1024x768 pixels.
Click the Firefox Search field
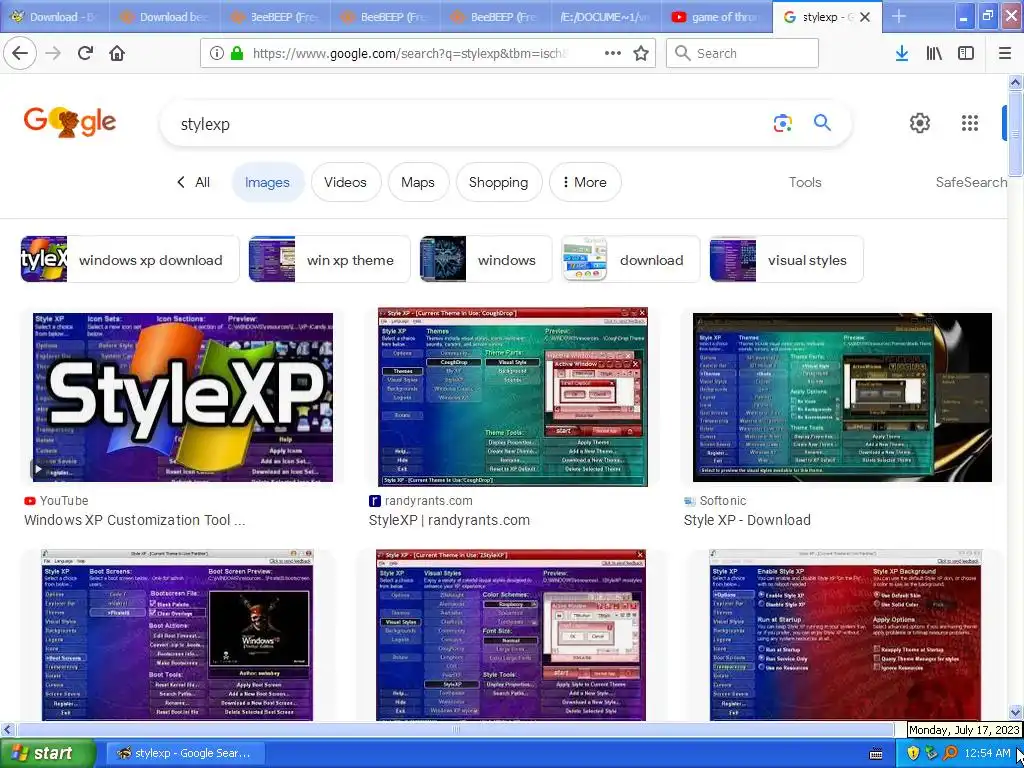click(x=742, y=53)
